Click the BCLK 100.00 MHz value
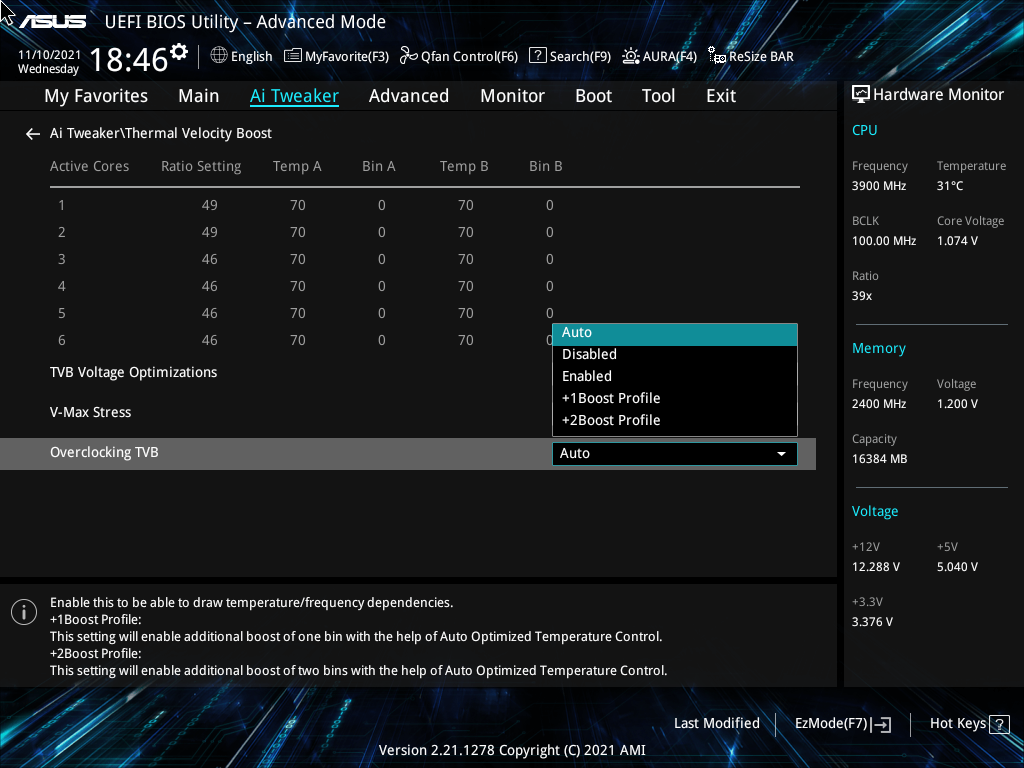This screenshot has width=1024, height=768. [884, 241]
